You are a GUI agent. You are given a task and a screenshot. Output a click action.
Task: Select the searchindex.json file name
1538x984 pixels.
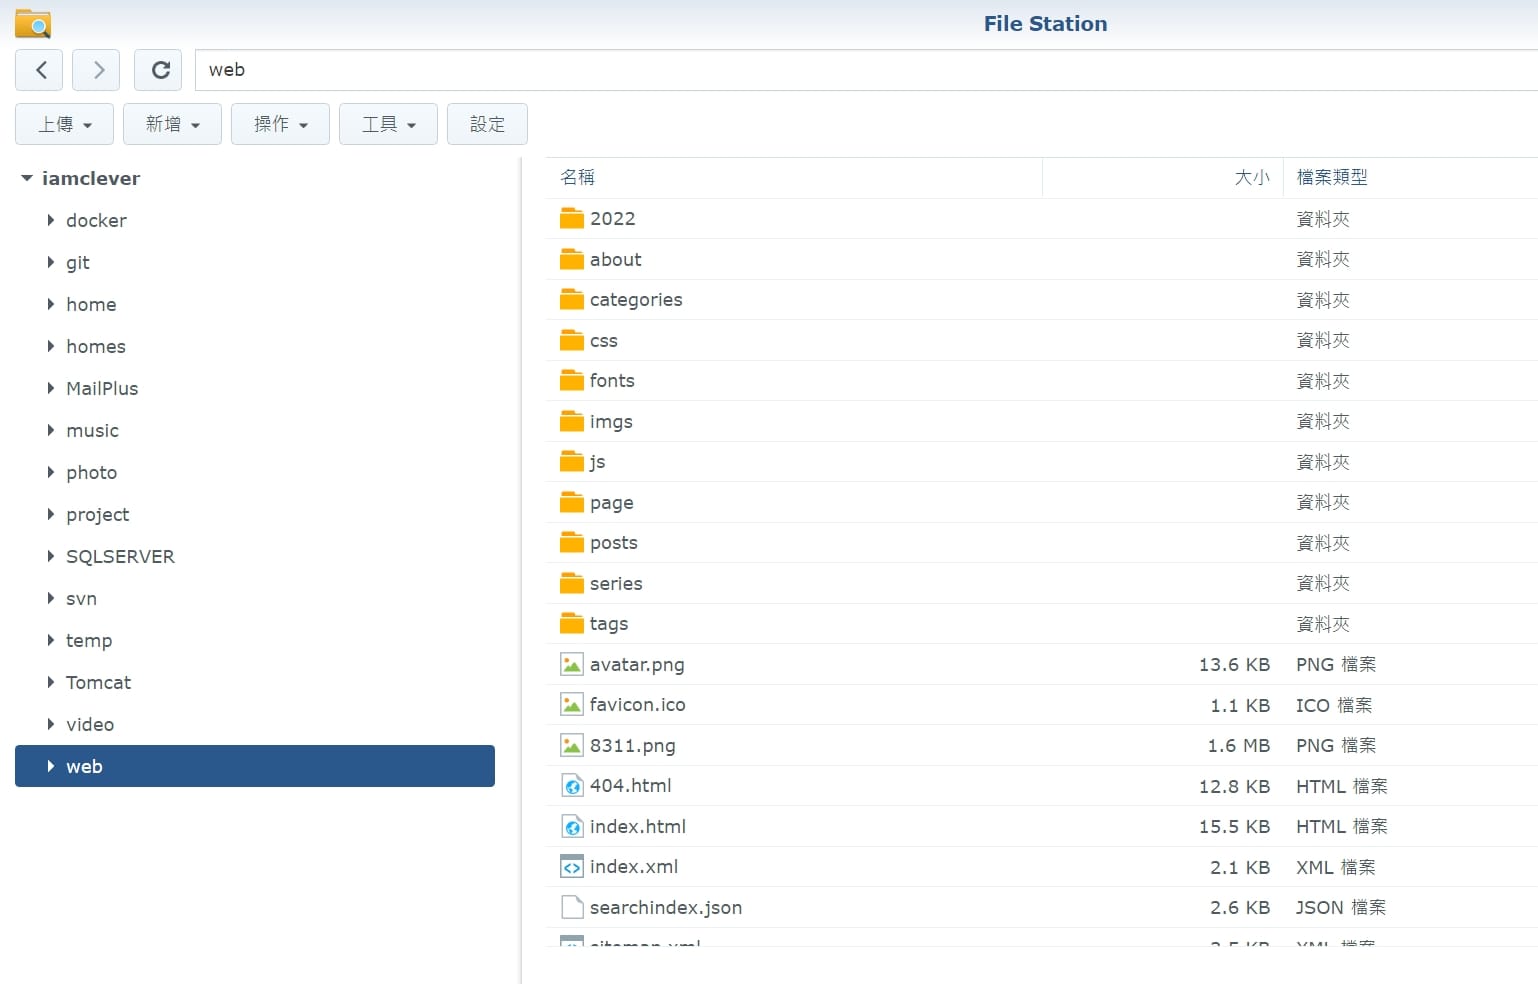click(x=665, y=907)
